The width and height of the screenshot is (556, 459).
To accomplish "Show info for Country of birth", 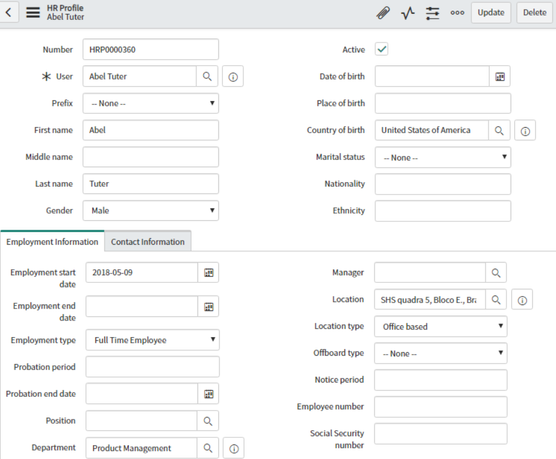I will point(525,131).
